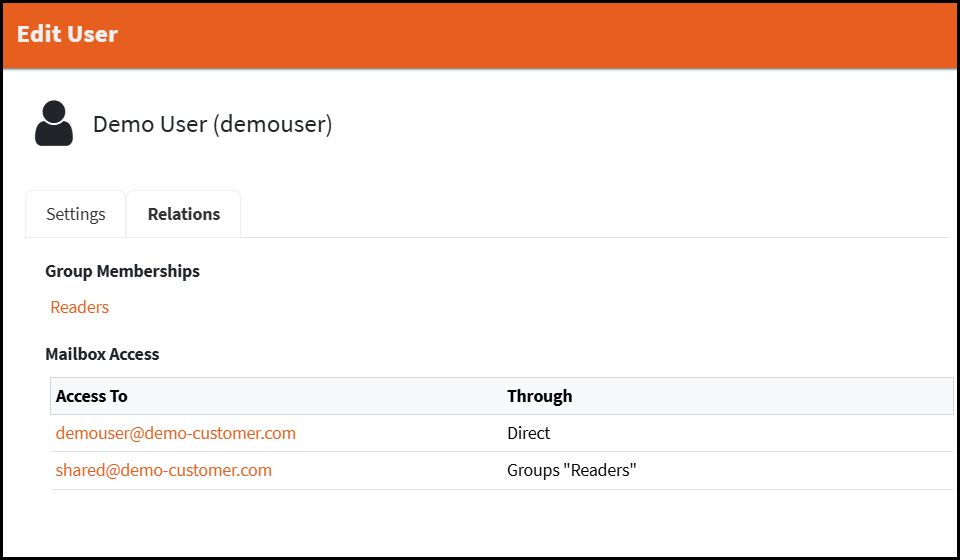Click the 'Mailbox Access' section heading
The width and height of the screenshot is (960, 560).
(102, 354)
